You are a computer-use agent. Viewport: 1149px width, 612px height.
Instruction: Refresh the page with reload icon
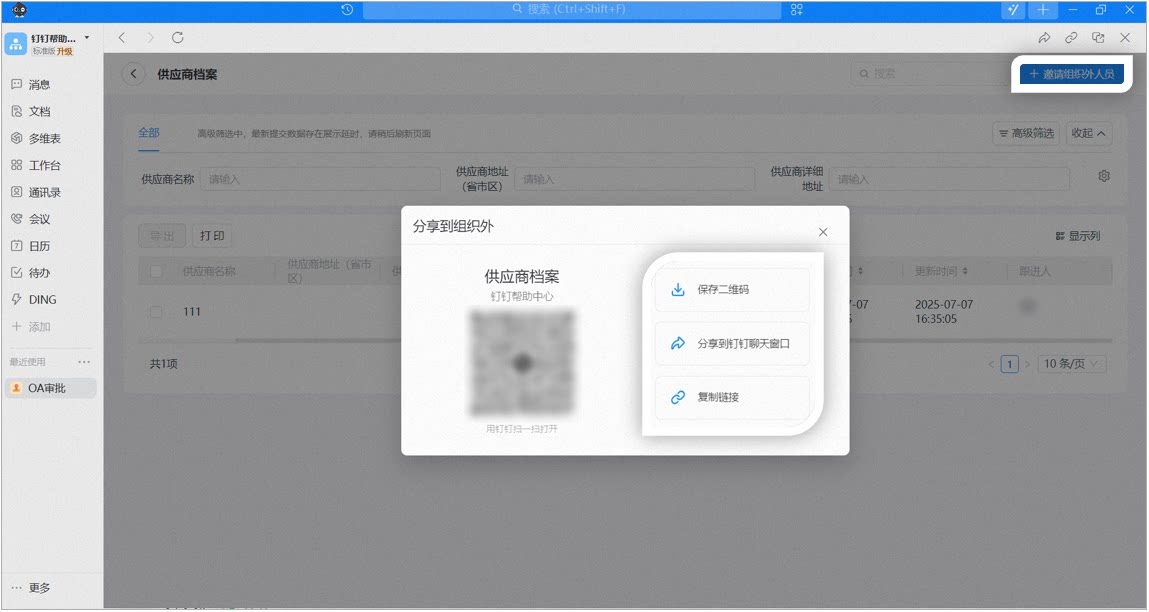(x=177, y=37)
